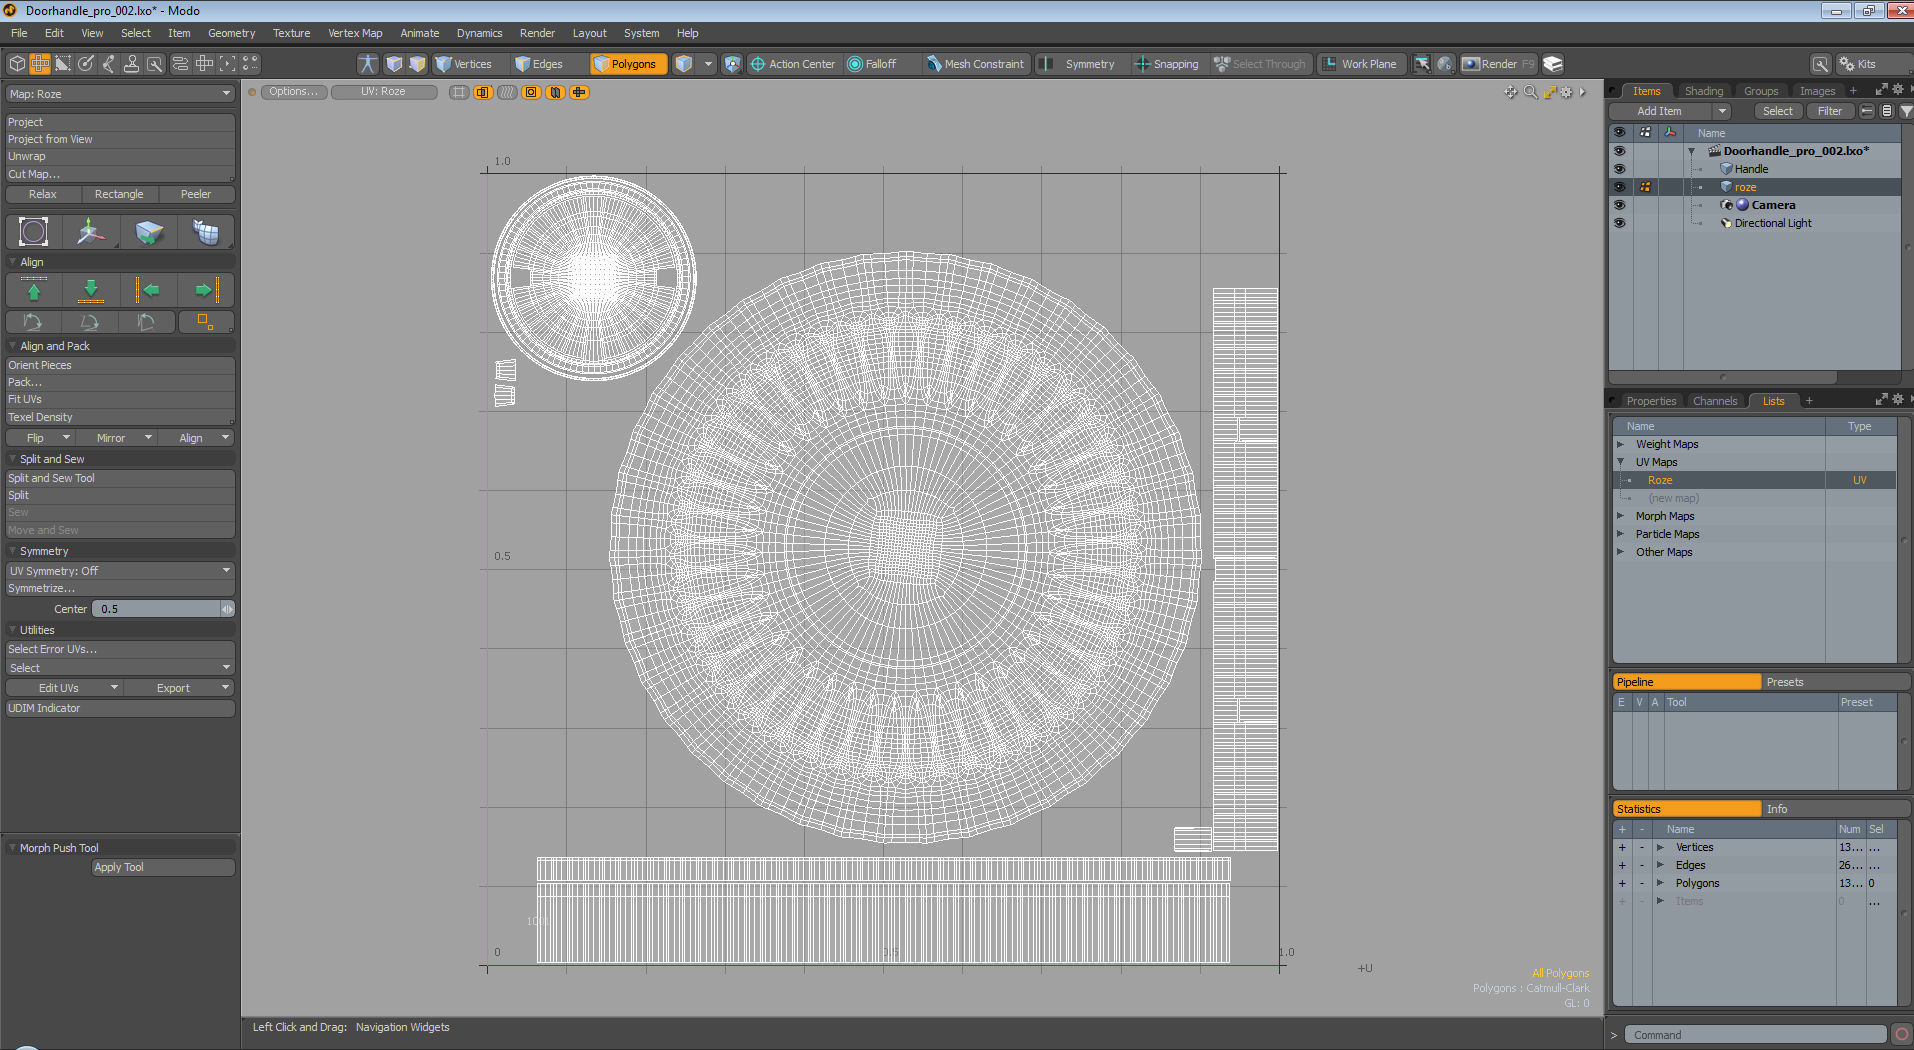
Task: Open the Work Plane options
Action: point(1360,64)
